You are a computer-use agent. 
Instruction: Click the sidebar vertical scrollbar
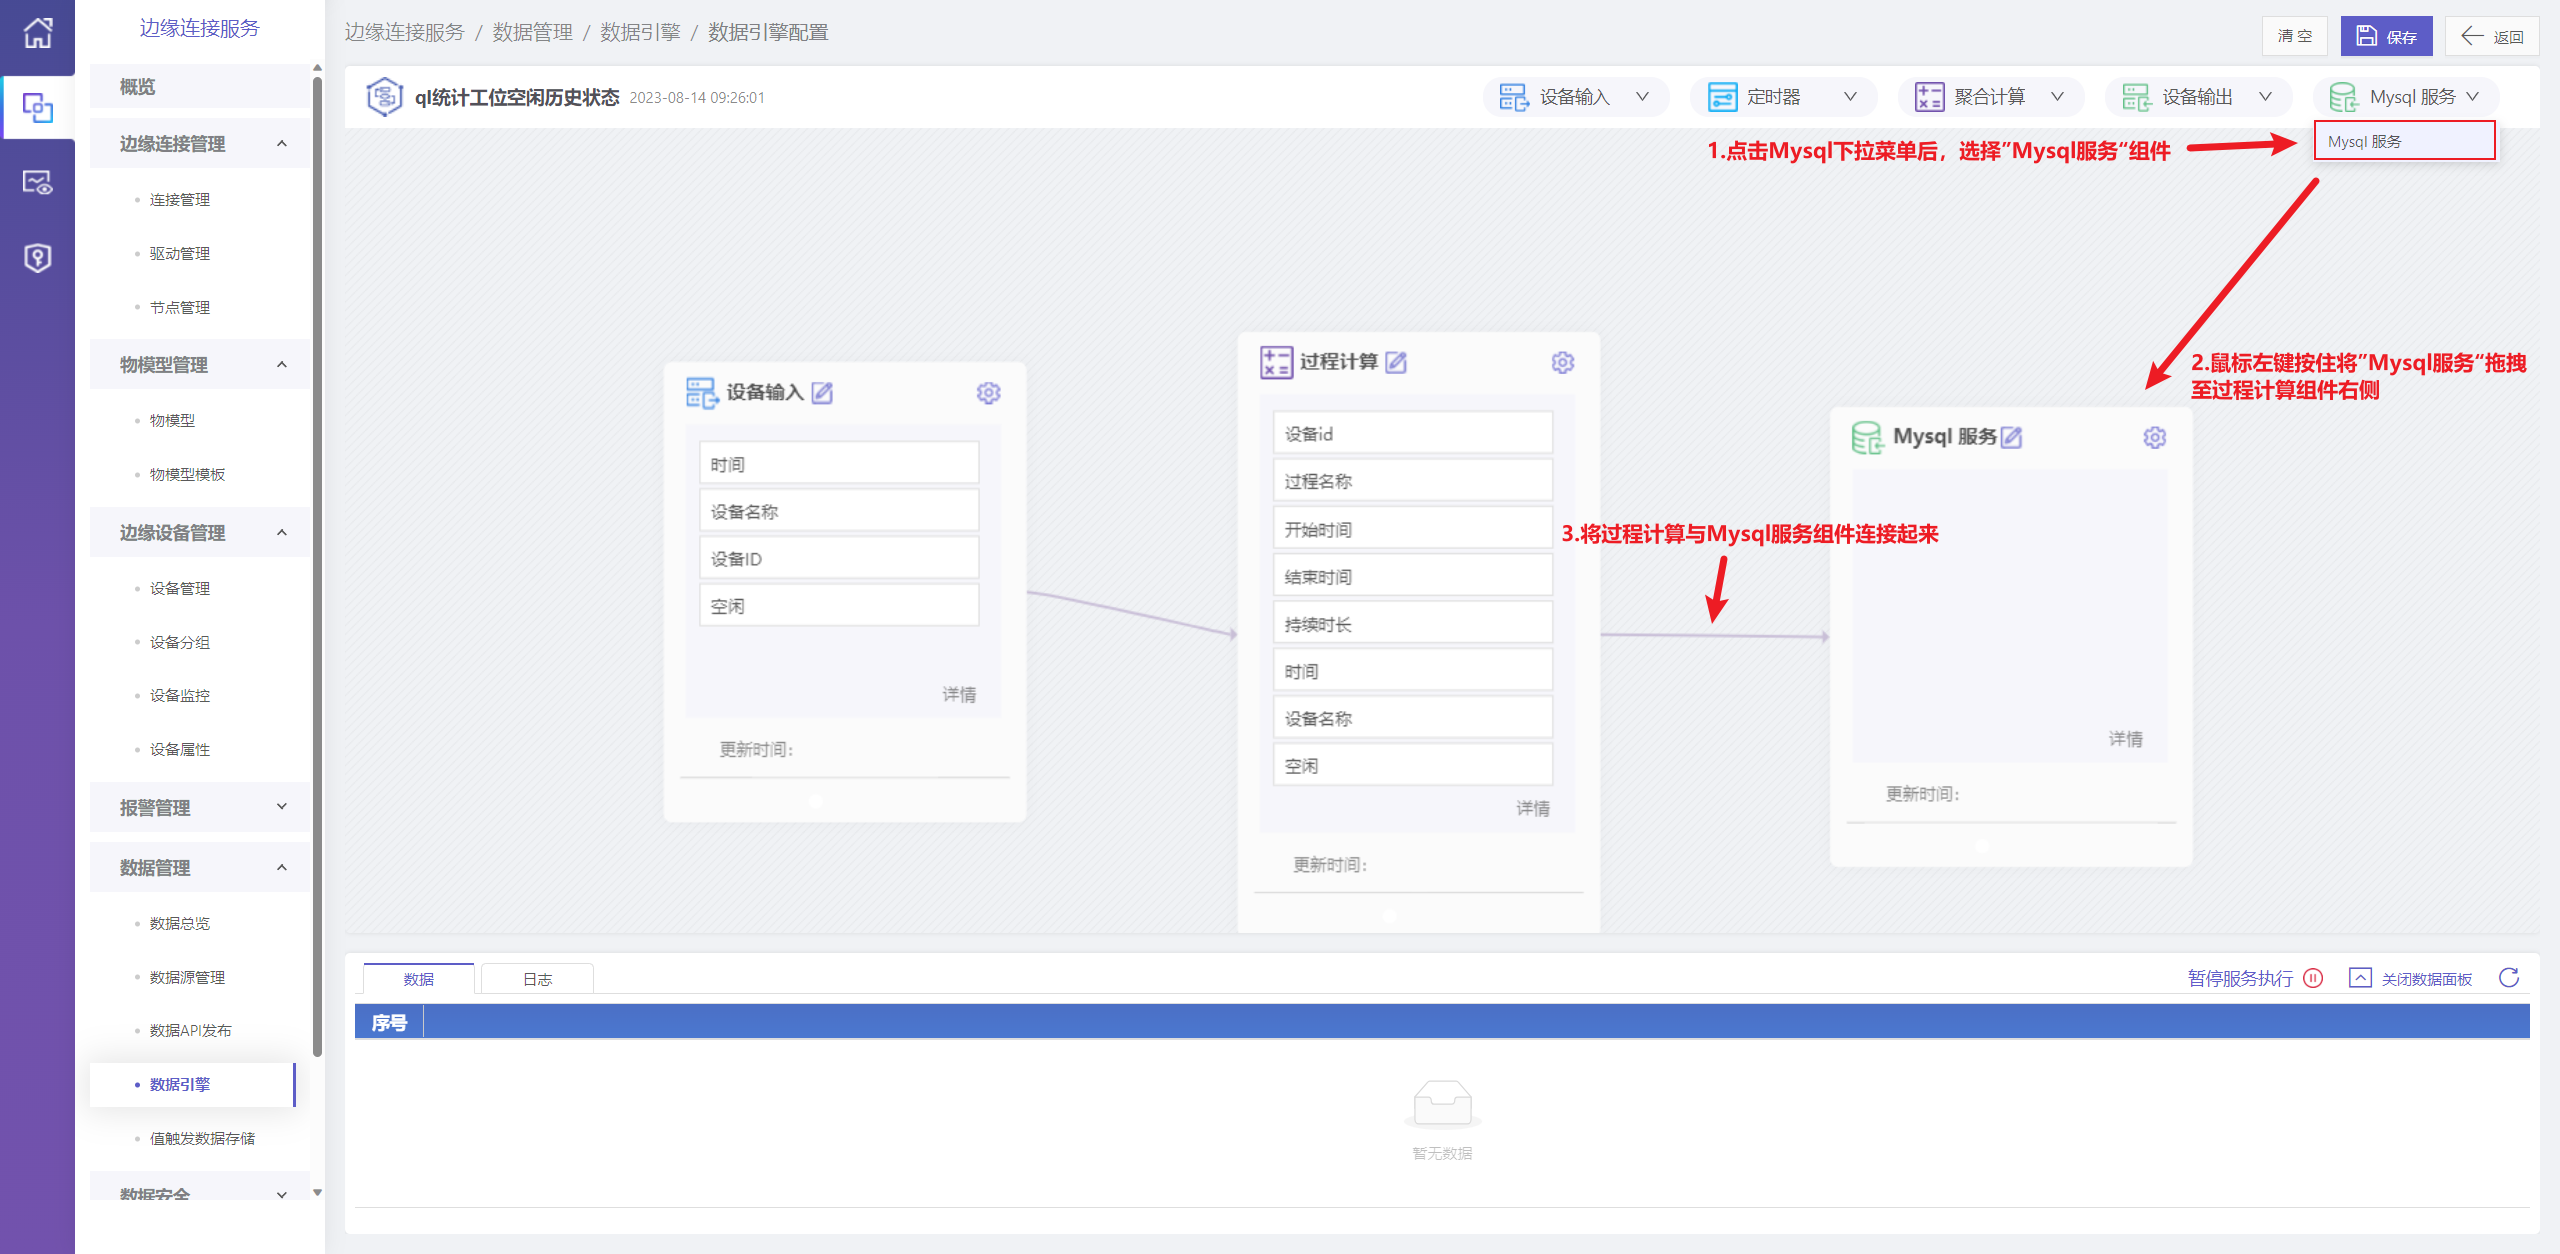tap(317, 565)
